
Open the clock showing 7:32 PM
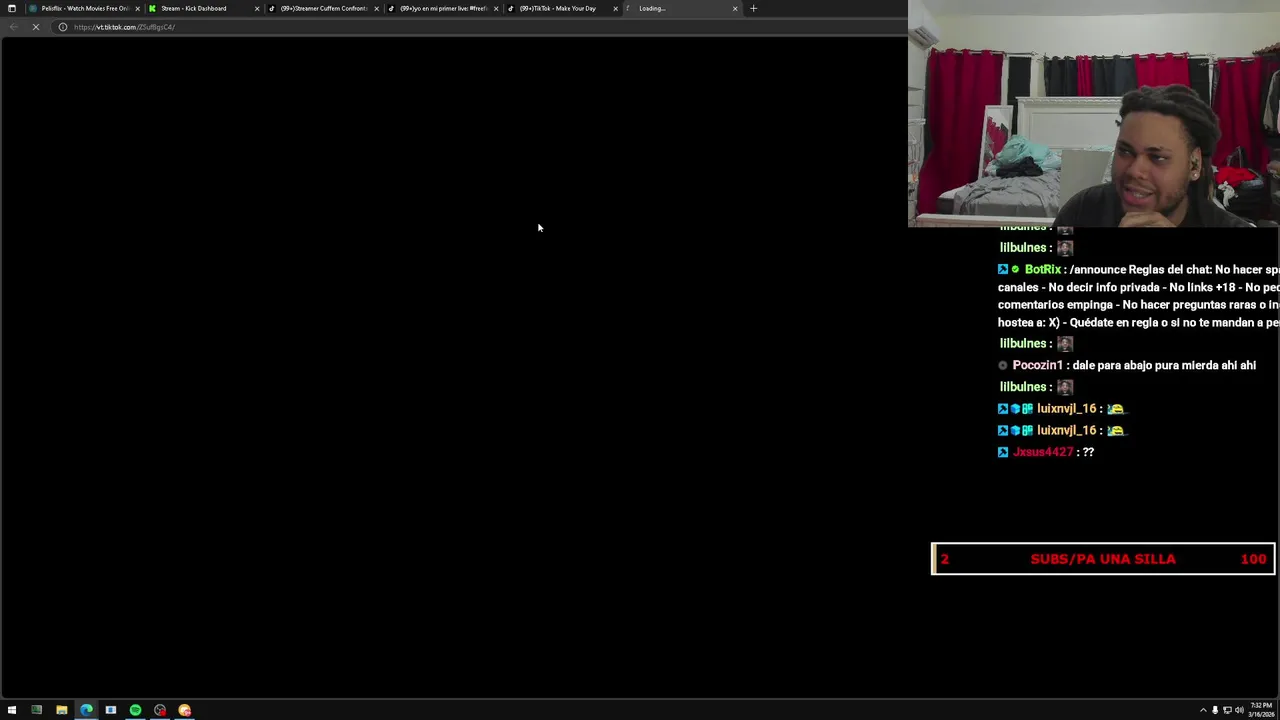pyautogui.click(x=1261, y=709)
